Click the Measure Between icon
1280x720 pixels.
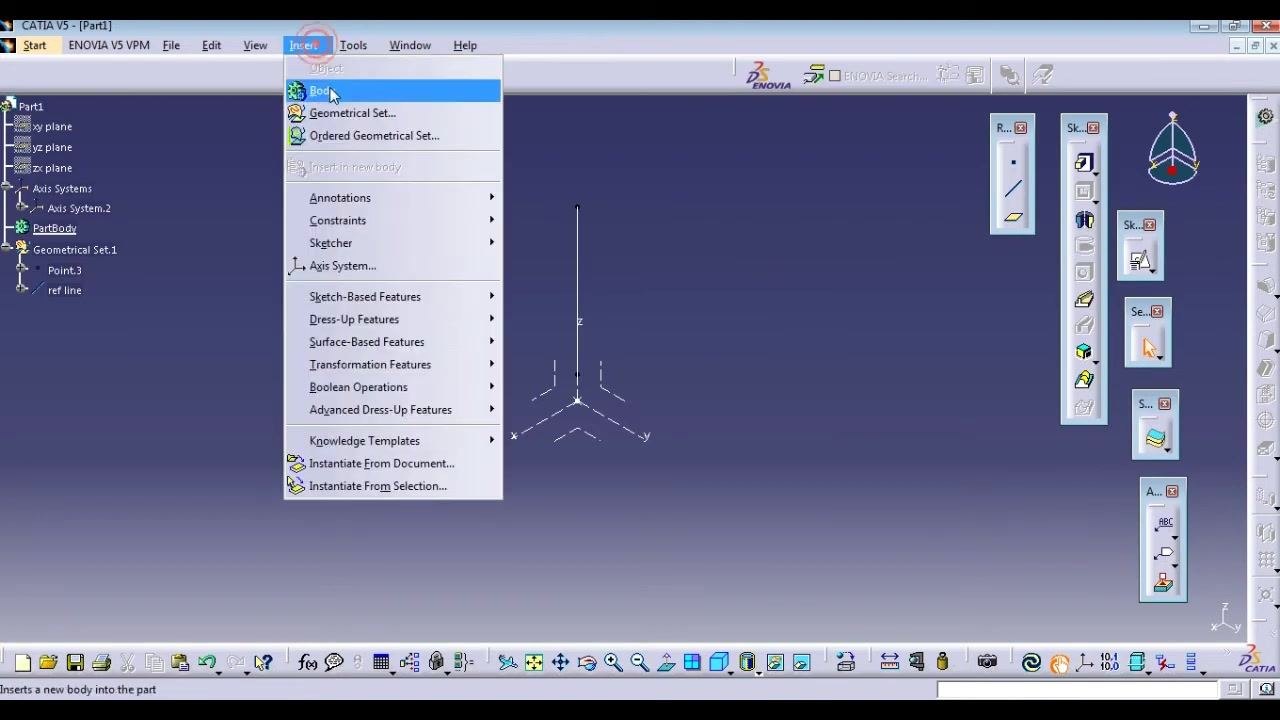pyautogui.click(x=889, y=662)
